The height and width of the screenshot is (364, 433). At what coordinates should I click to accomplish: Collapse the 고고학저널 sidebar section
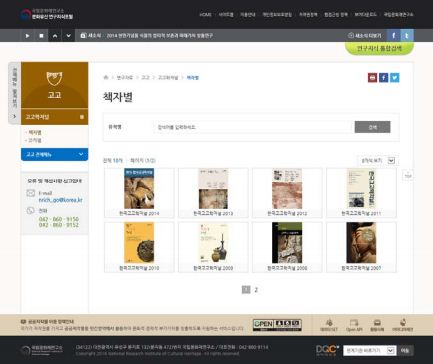[55, 117]
